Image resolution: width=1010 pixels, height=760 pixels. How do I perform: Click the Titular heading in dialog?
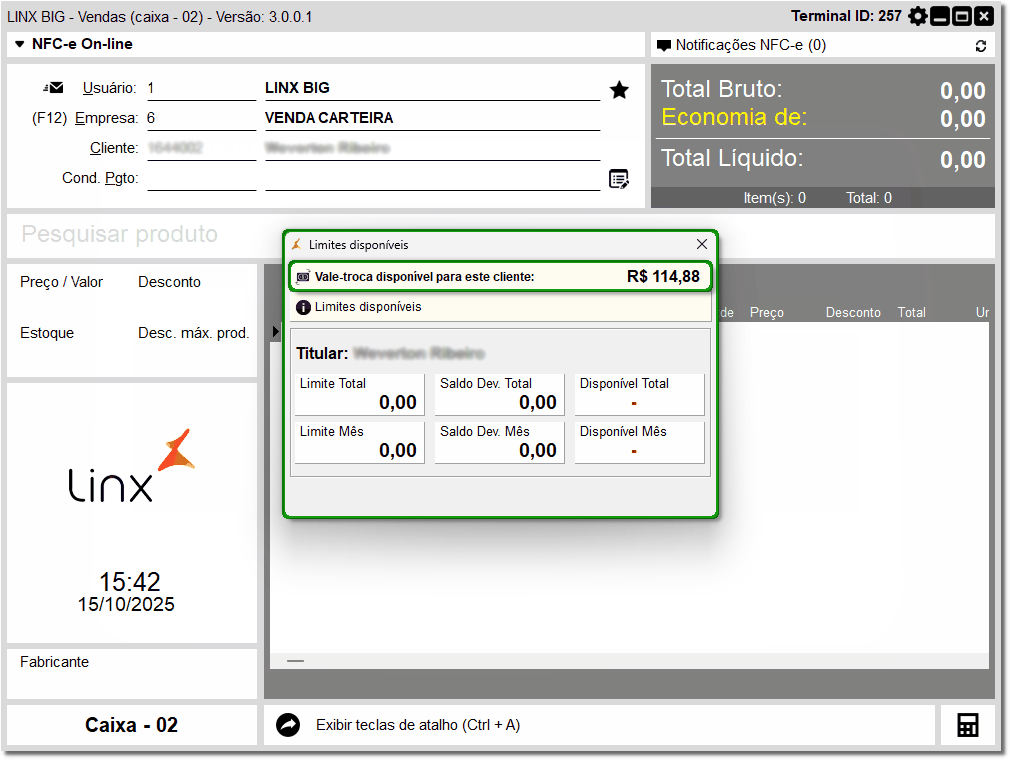321,354
